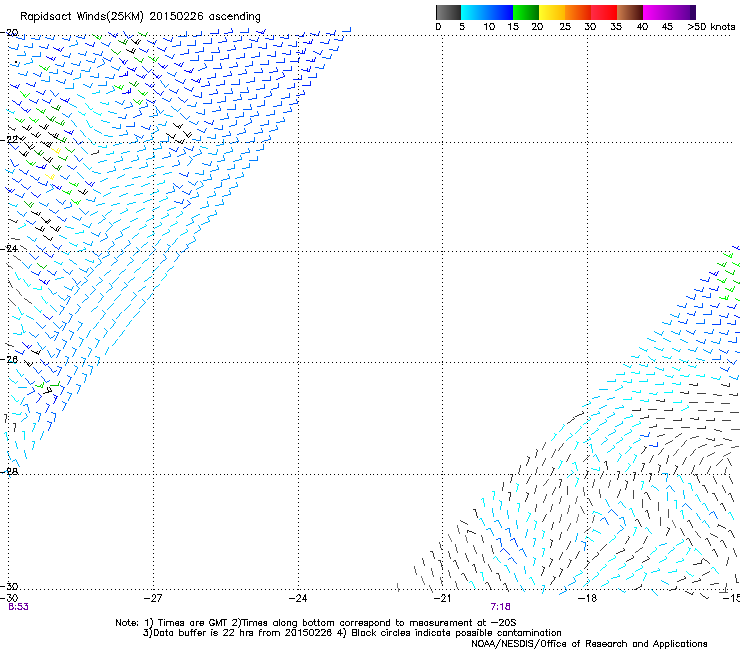Screen dimensions: 740x650
Task: Click the '-21' longitude axis label
Action: point(442,598)
